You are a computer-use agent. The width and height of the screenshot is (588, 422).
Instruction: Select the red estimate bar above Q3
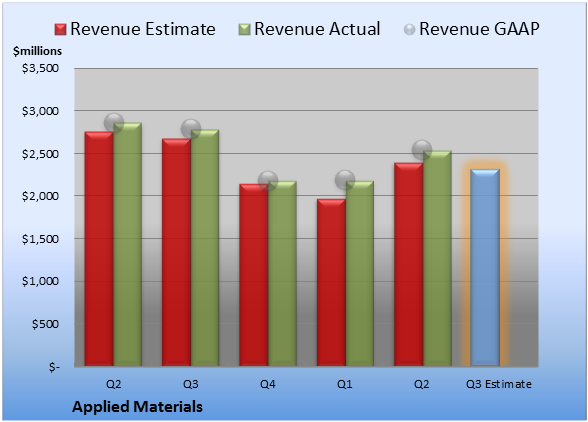pyautogui.click(x=176, y=252)
